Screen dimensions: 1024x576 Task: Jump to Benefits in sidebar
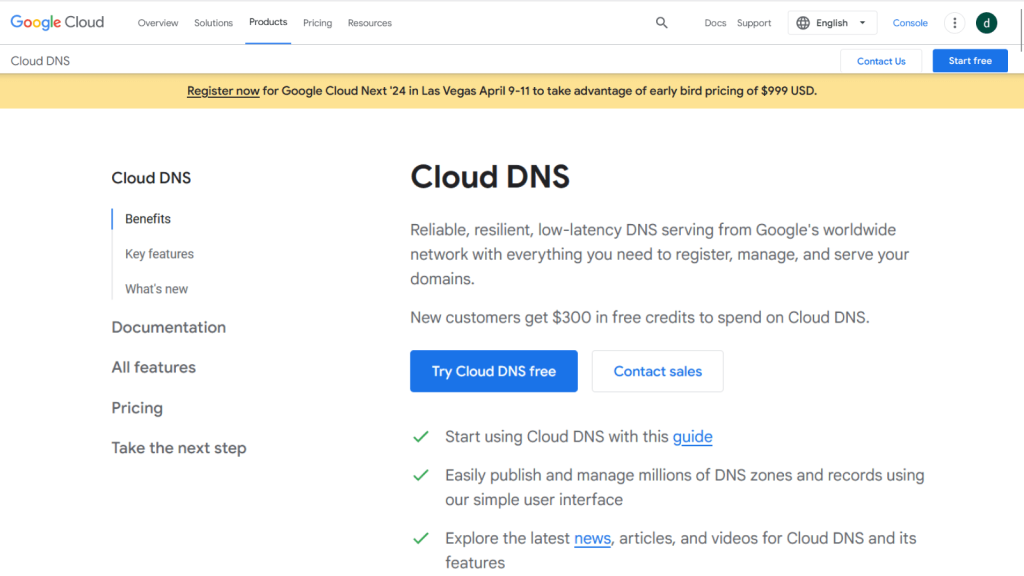pyautogui.click(x=148, y=219)
